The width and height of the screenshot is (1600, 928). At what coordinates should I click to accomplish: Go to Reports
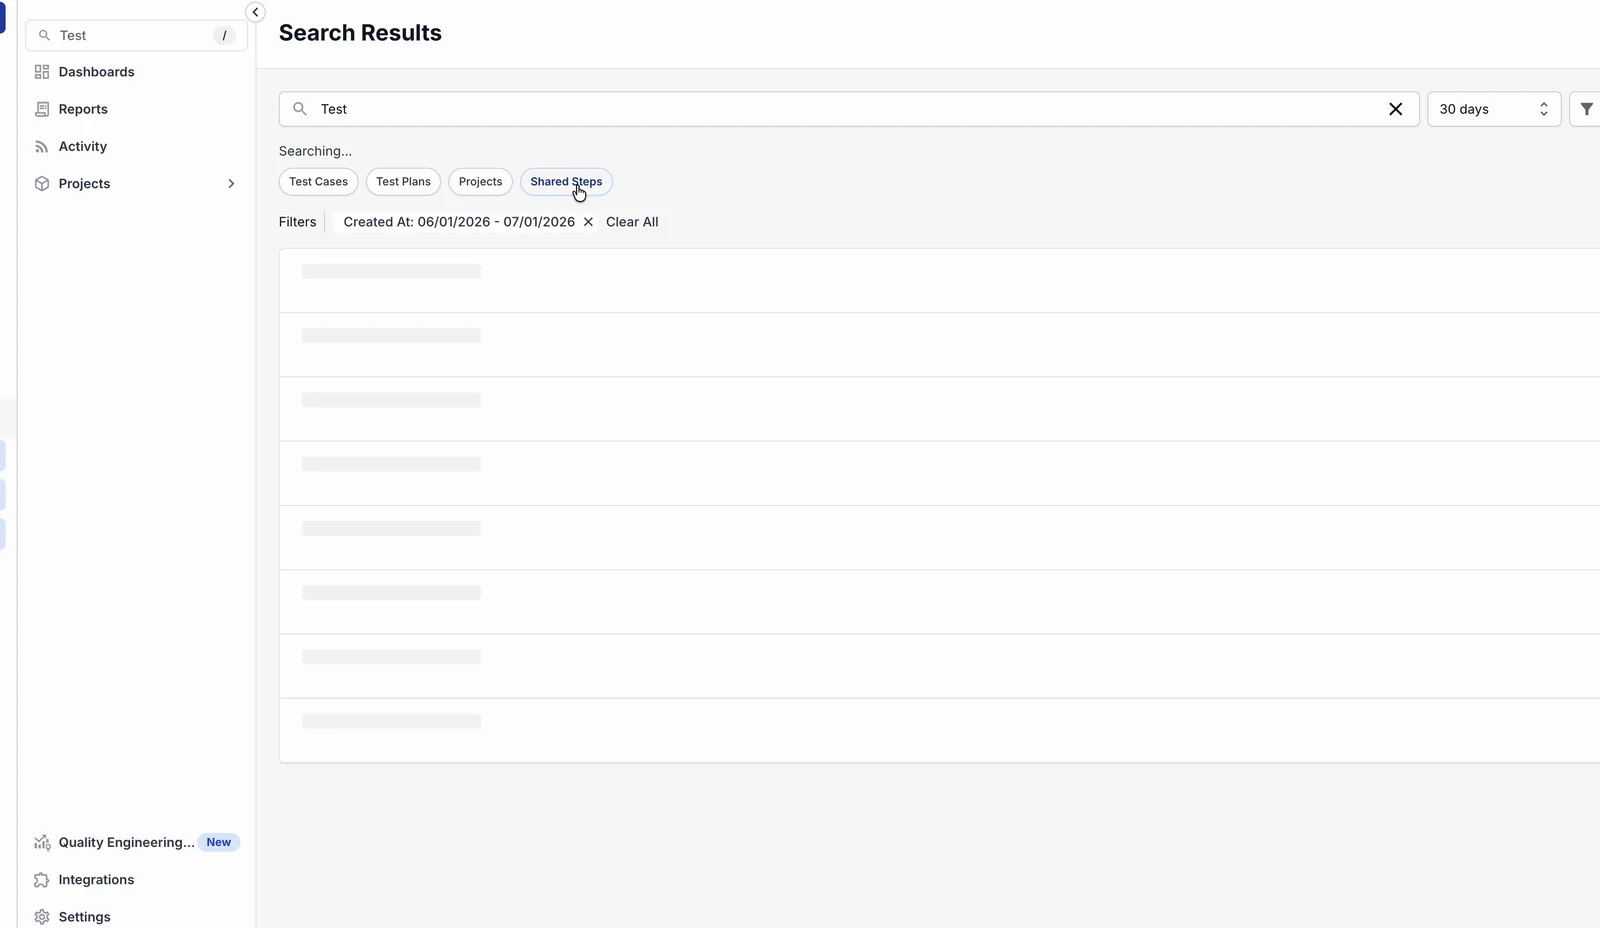83,109
